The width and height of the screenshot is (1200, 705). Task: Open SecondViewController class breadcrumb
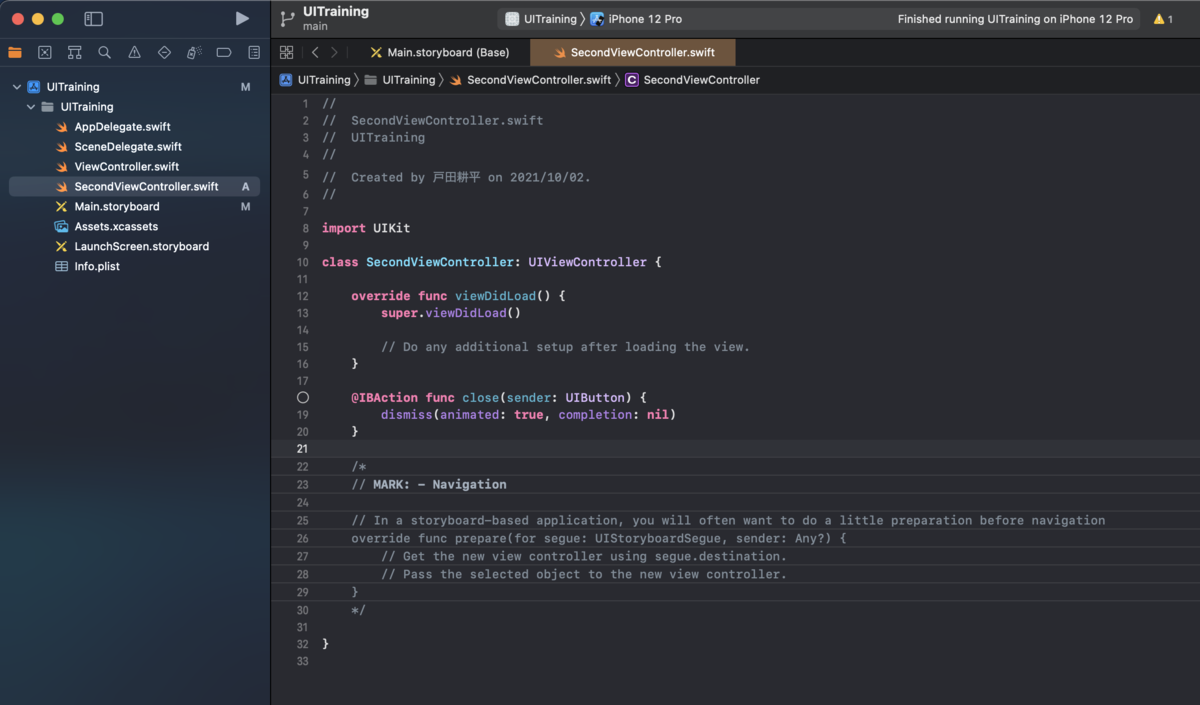click(x=692, y=80)
